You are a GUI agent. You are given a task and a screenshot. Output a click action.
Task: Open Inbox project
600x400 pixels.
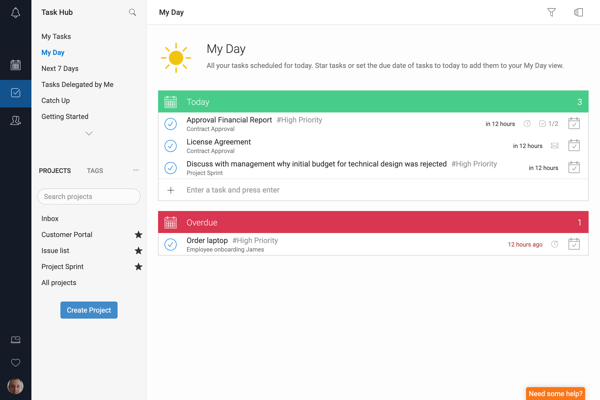(50, 219)
